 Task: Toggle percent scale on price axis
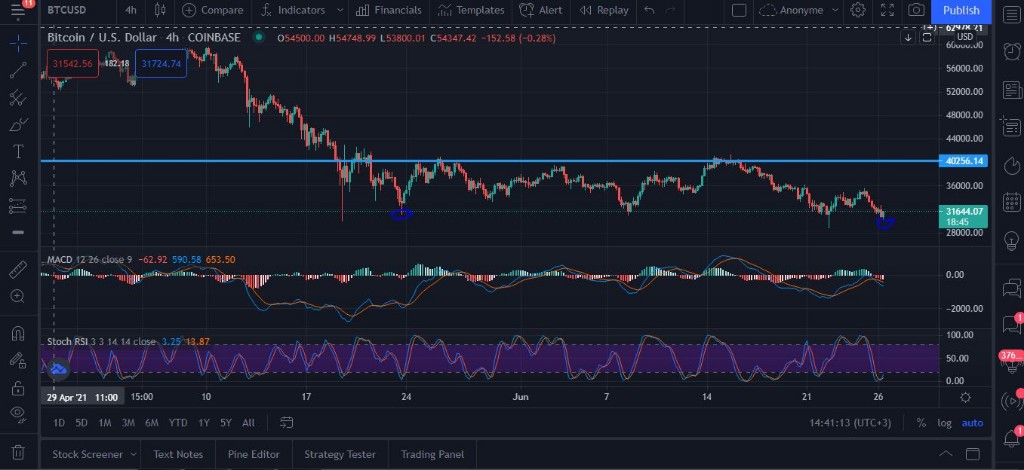coord(921,423)
